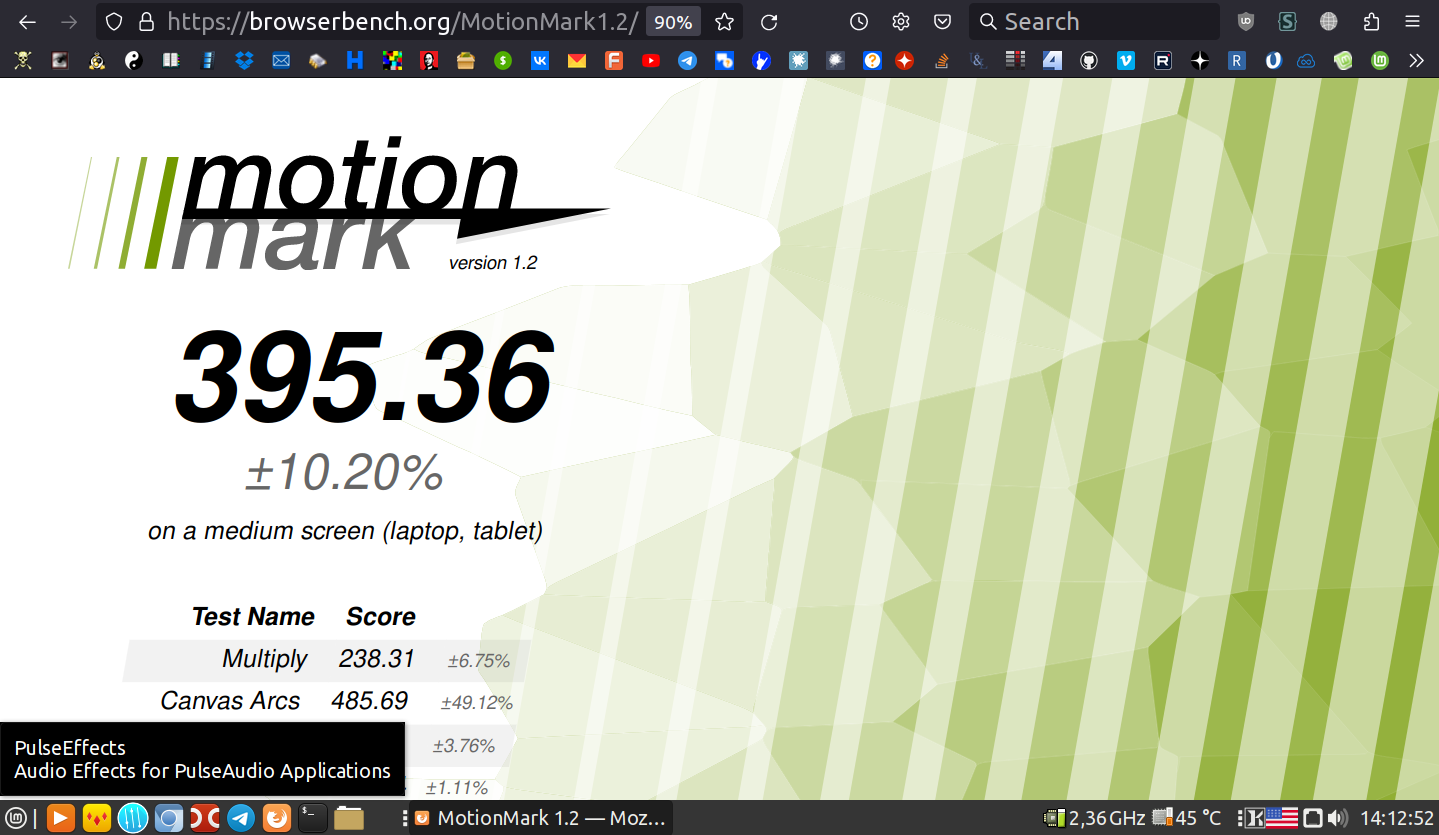Launch the orange media player in taskbar
Viewport: 1439px width, 835px height.
tap(60, 818)
